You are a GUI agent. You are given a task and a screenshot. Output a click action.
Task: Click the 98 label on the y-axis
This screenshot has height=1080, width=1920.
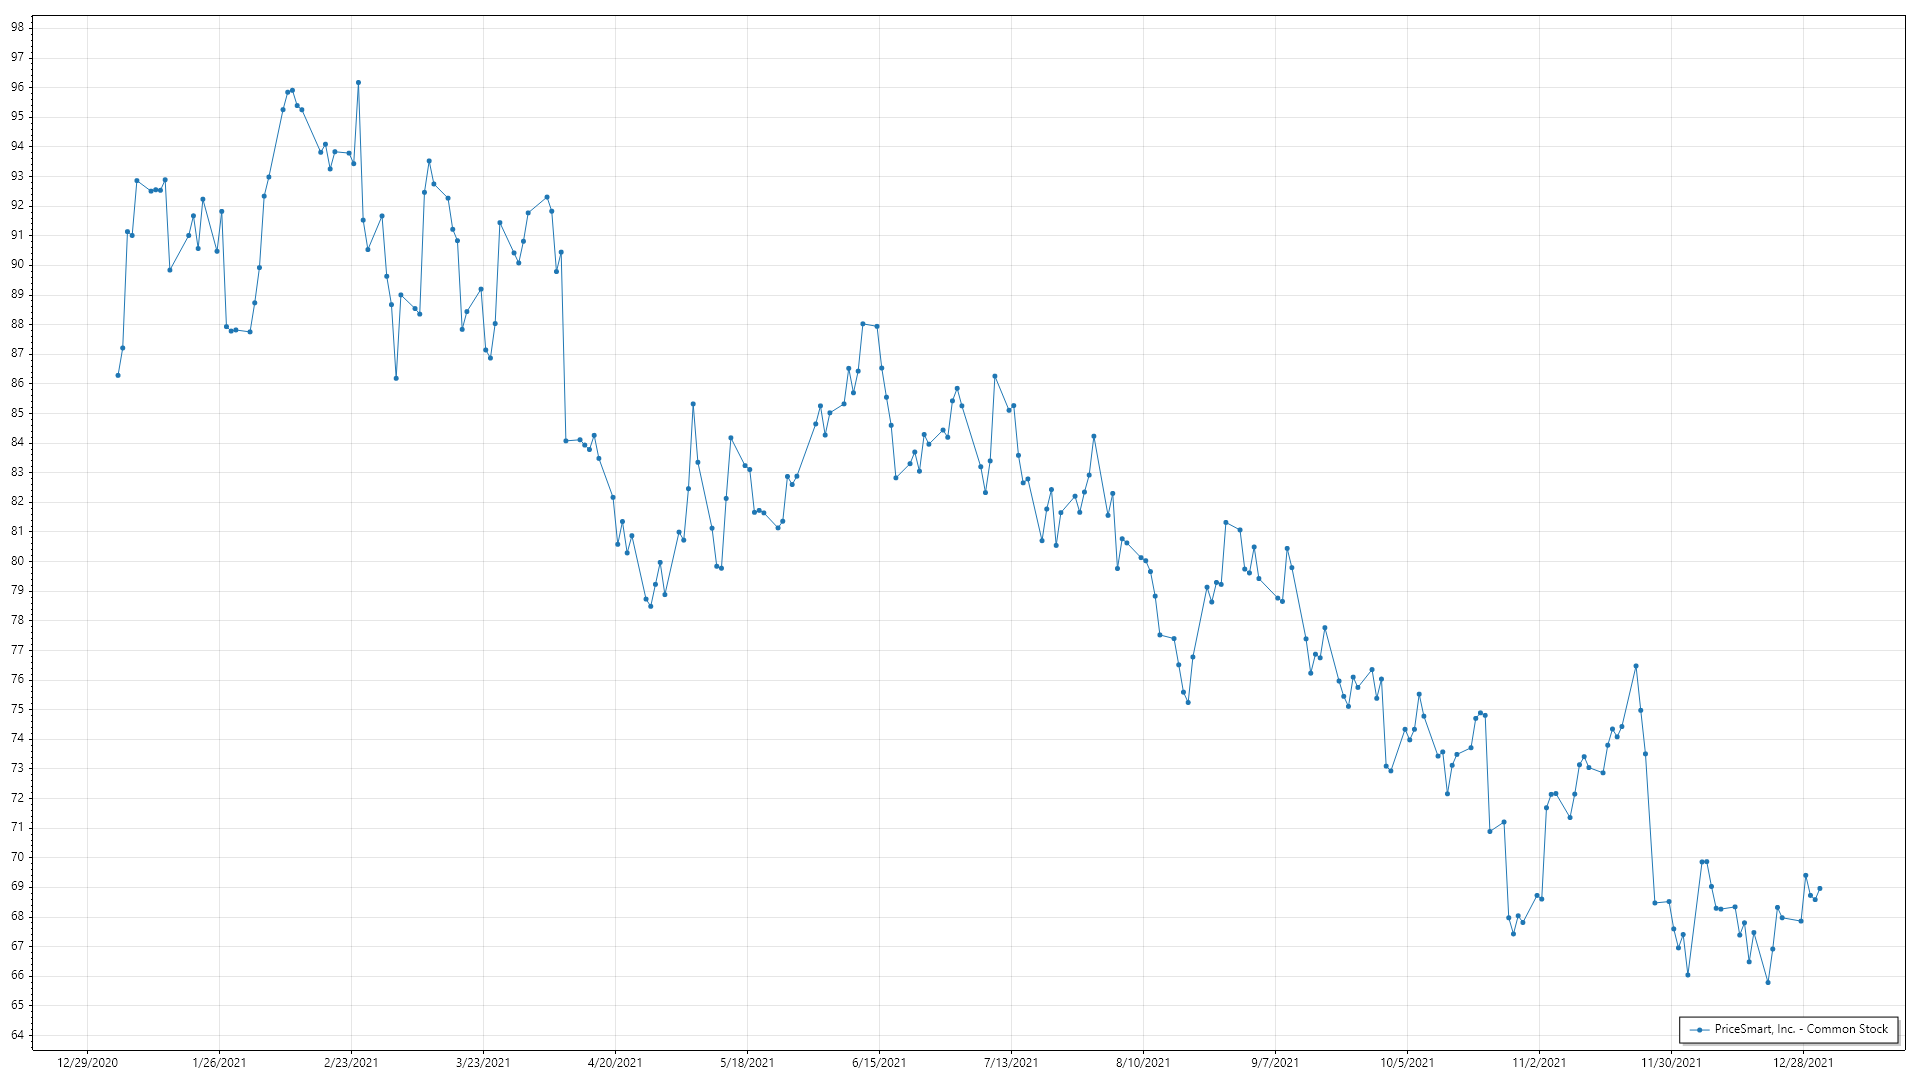point(17,28)
